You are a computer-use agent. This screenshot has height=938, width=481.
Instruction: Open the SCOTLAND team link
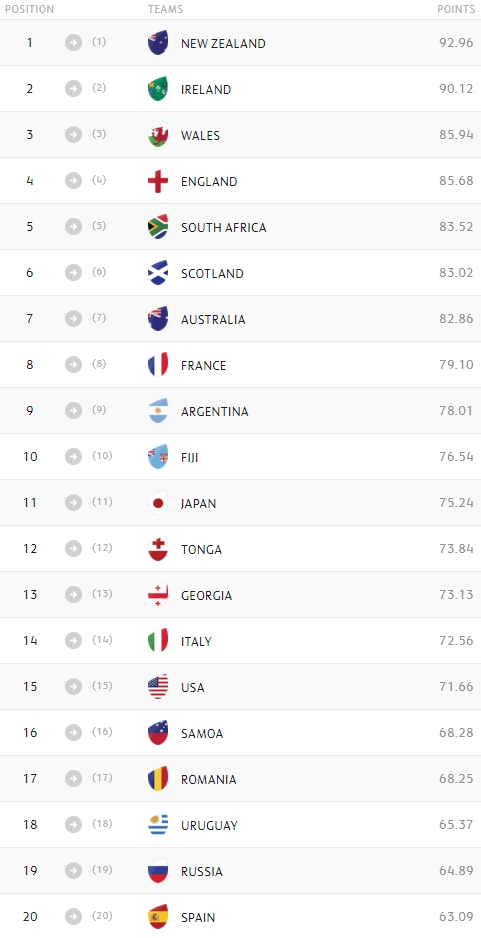212,273
